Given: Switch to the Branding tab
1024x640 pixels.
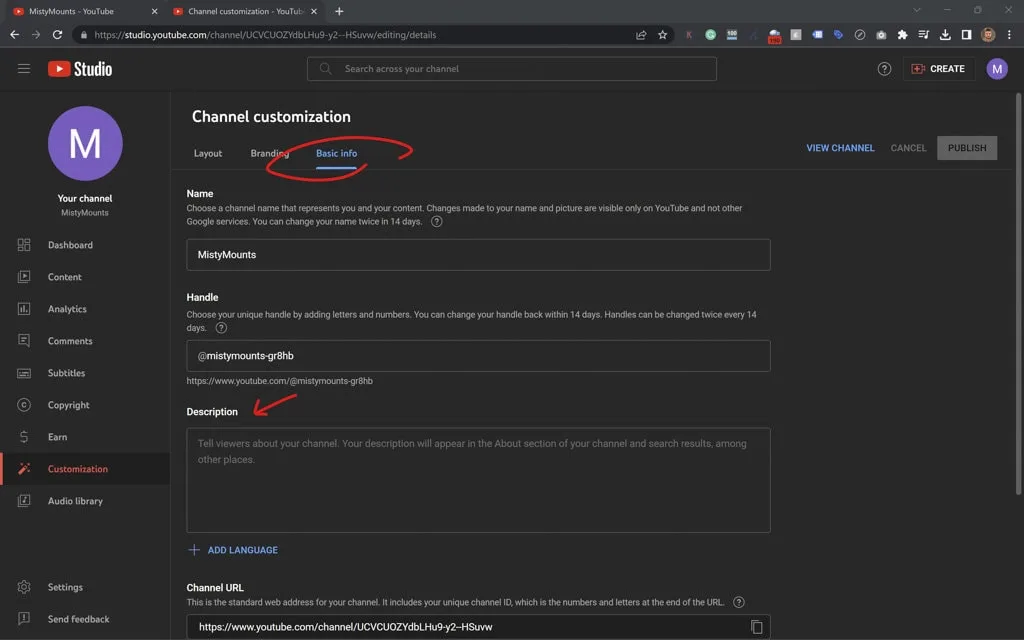Looking at the screenshot, I should 269,153.
